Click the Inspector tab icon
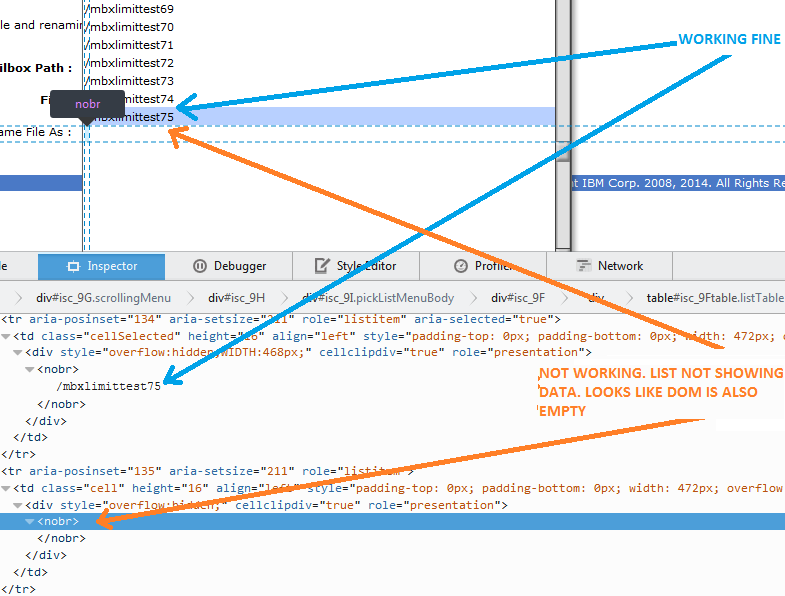785x596 pixels. (73, 266)
